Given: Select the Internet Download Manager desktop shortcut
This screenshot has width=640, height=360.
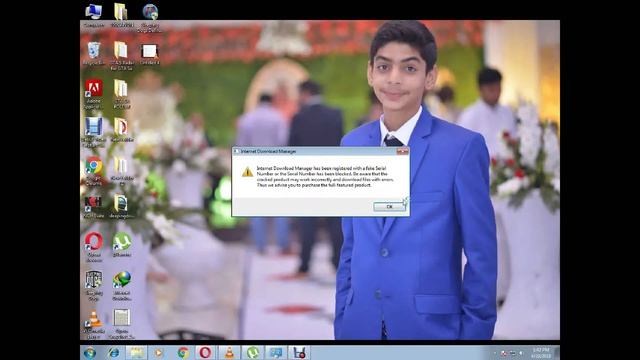Looking at the screenshot, I should coord(122,286).
